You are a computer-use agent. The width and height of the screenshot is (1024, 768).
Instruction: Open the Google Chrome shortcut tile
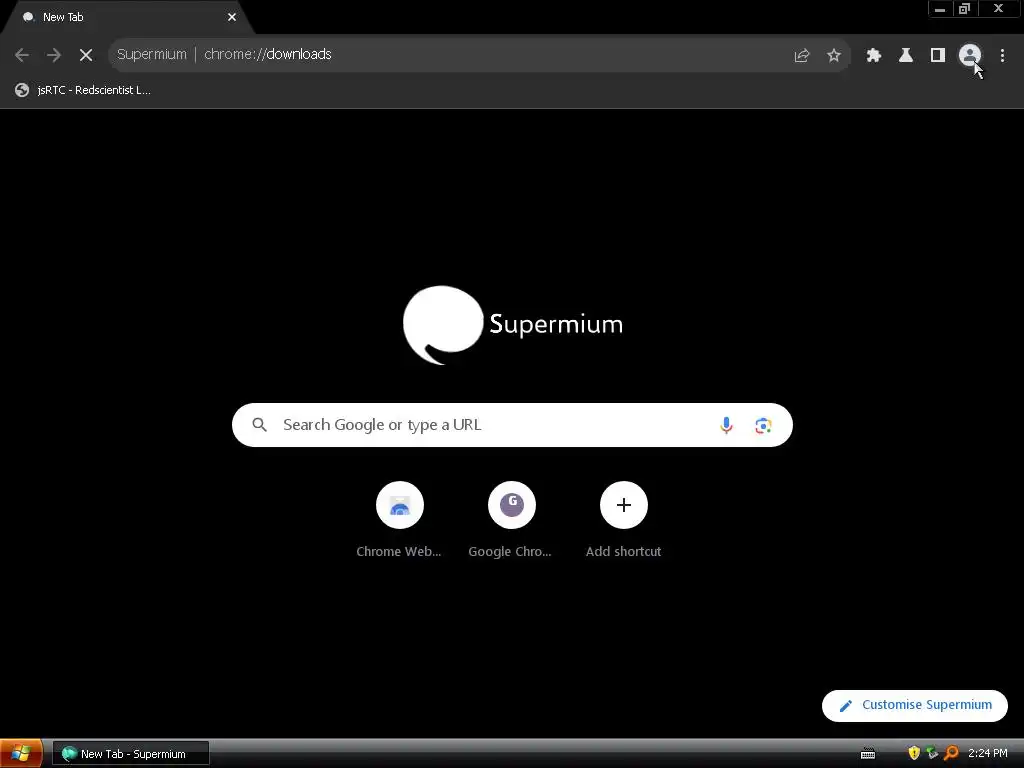click(511, 520)
